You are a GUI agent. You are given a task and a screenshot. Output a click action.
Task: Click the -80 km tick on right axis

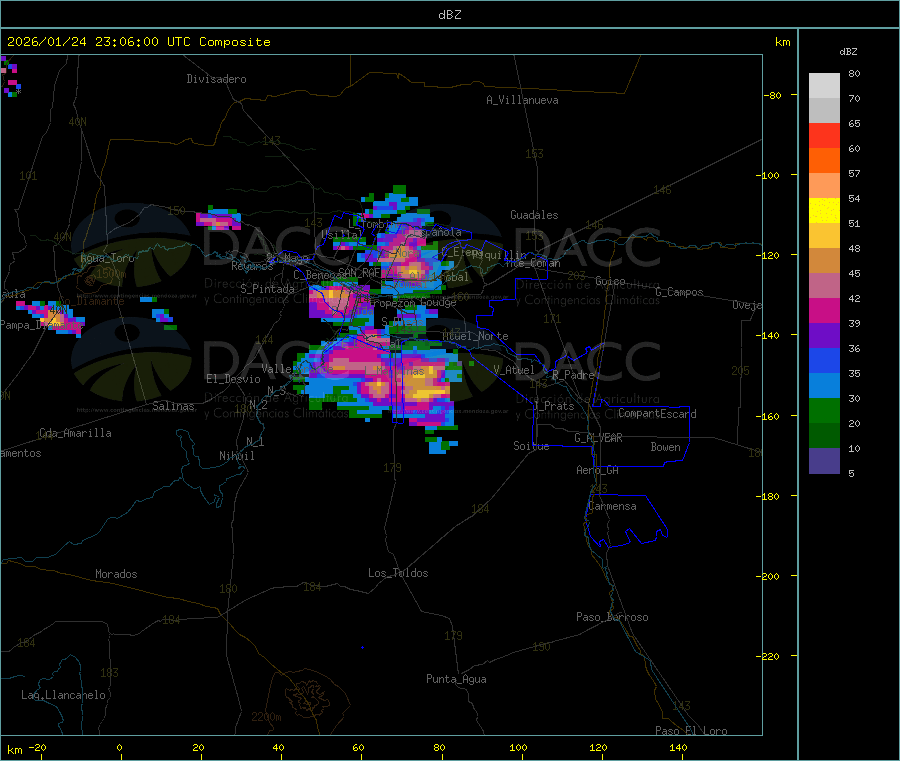[x=773, y=95]
